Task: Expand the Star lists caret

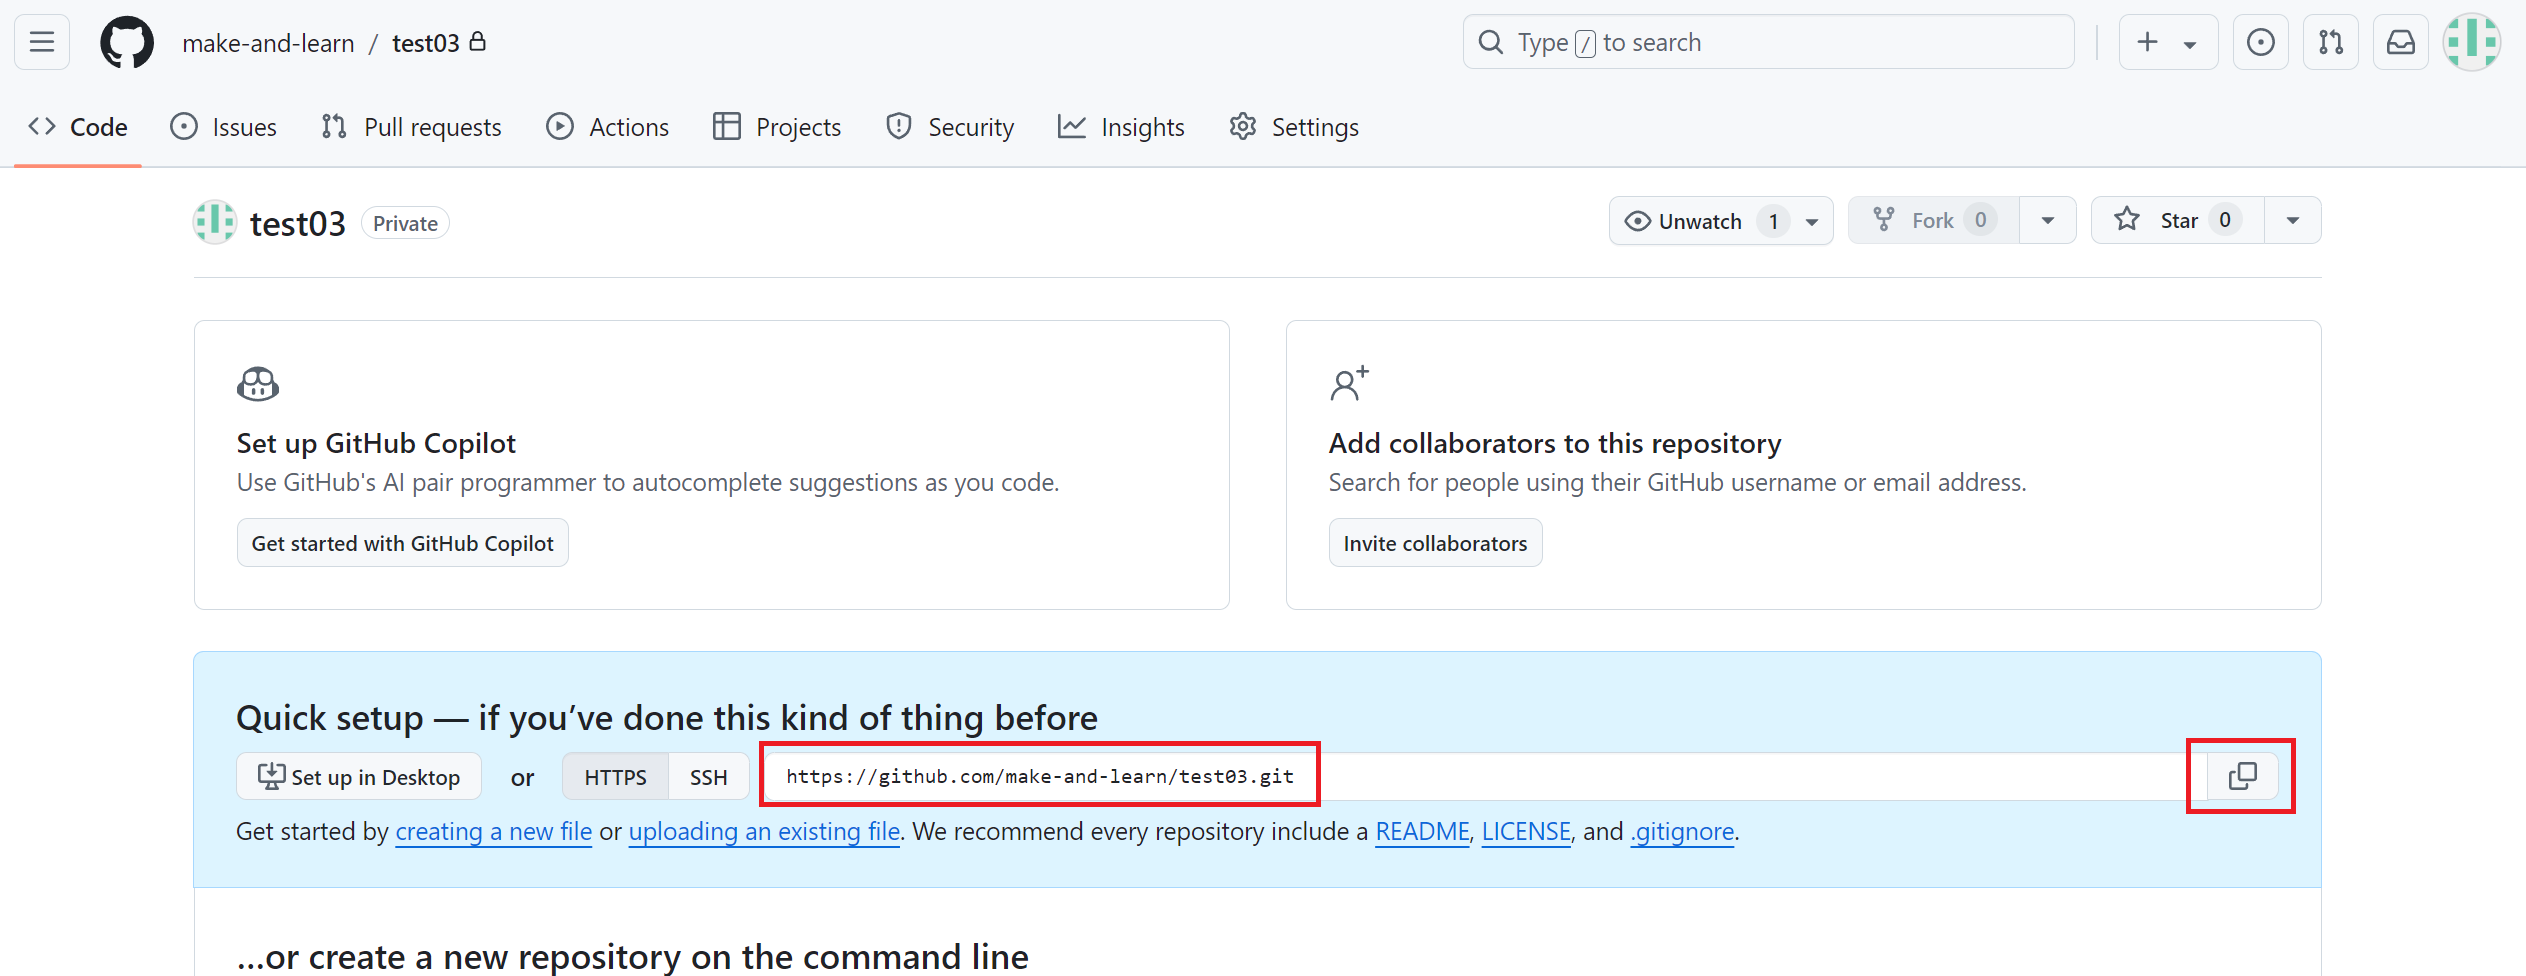Action: click(2293, 221)
